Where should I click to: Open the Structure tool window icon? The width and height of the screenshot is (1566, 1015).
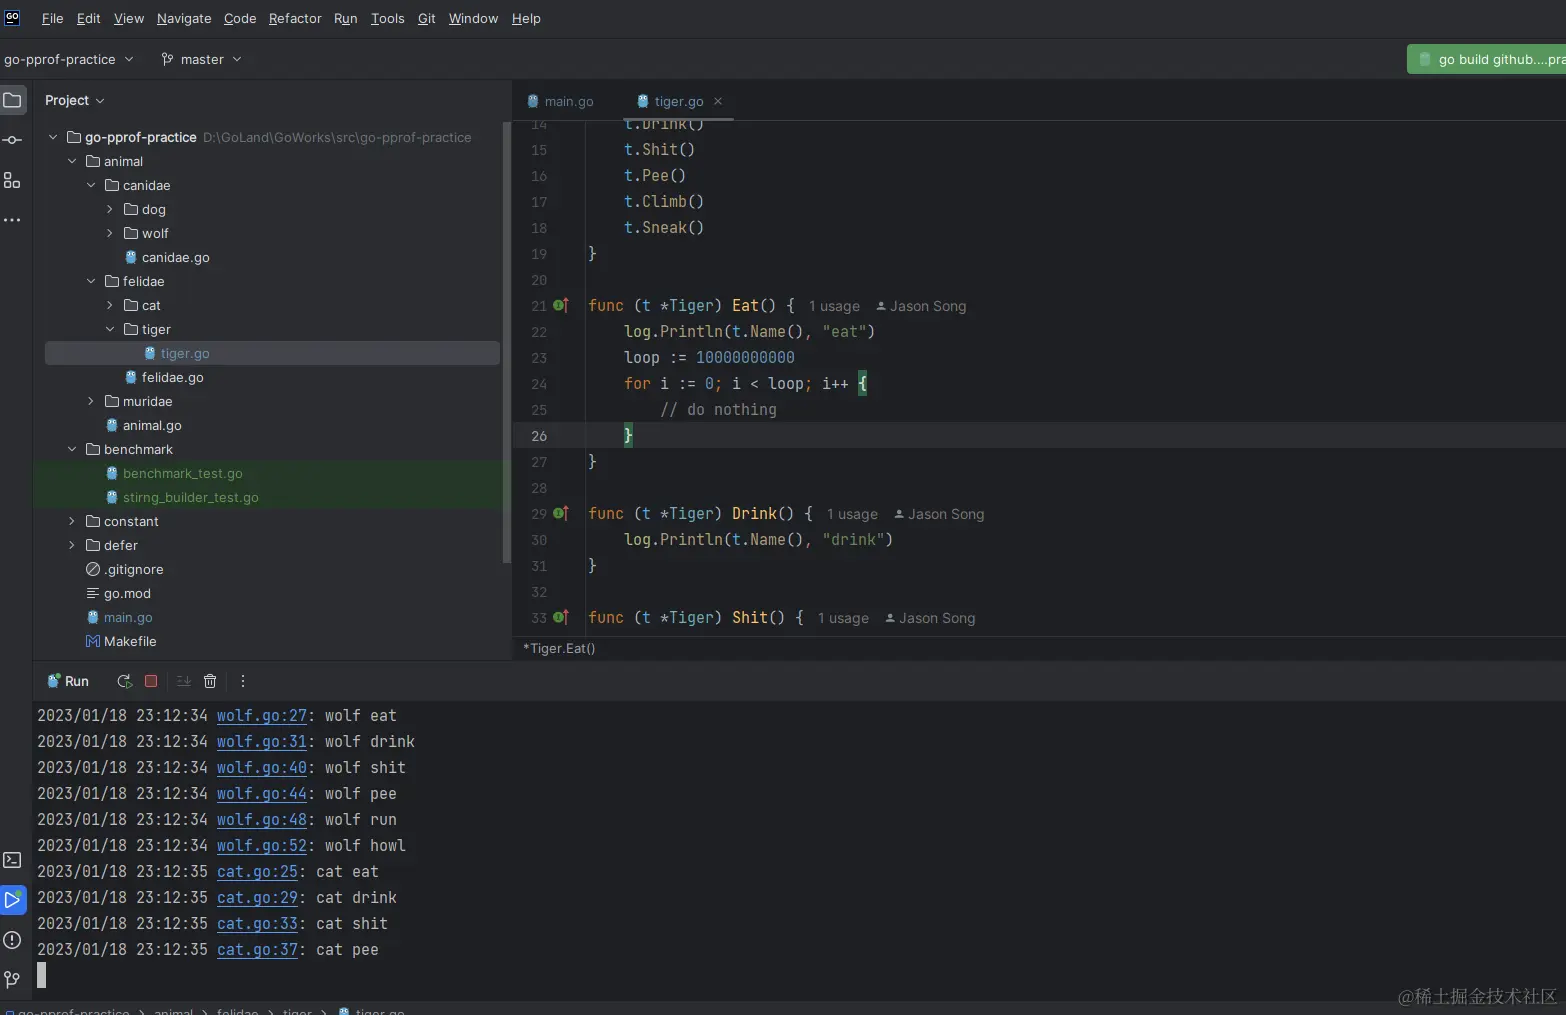(12, 180)
